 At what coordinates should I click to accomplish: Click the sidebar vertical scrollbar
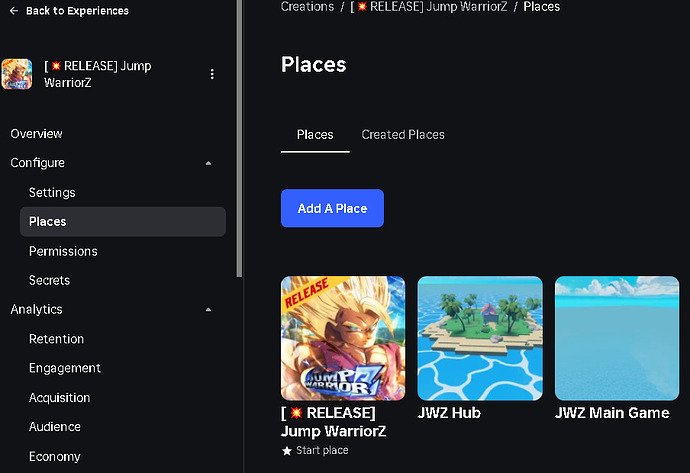[x=239, y=139]
